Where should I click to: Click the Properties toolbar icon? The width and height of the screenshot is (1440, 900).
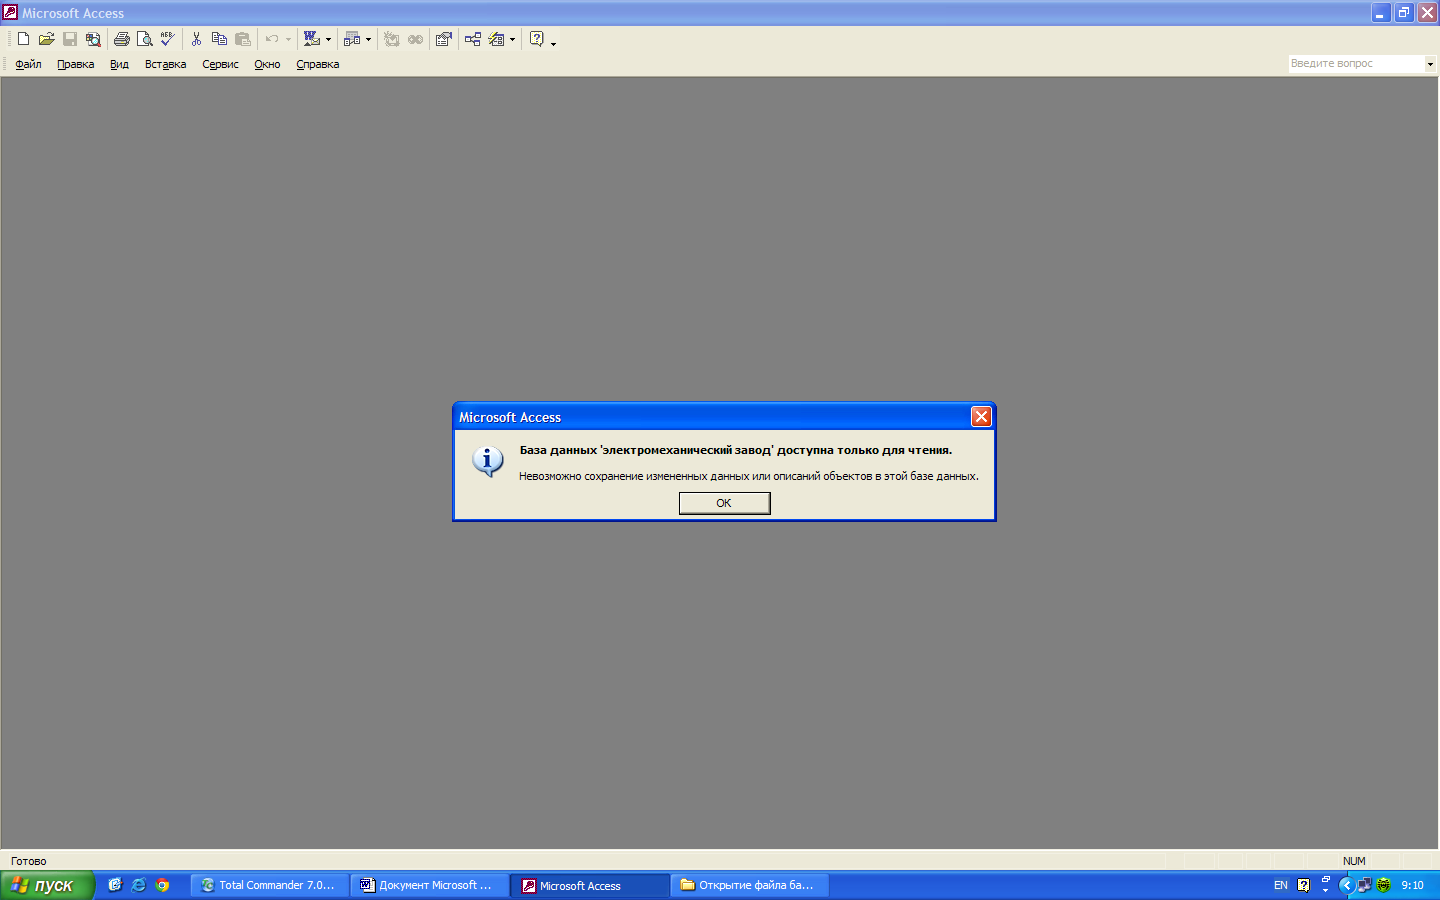click(x=444, y=39)
